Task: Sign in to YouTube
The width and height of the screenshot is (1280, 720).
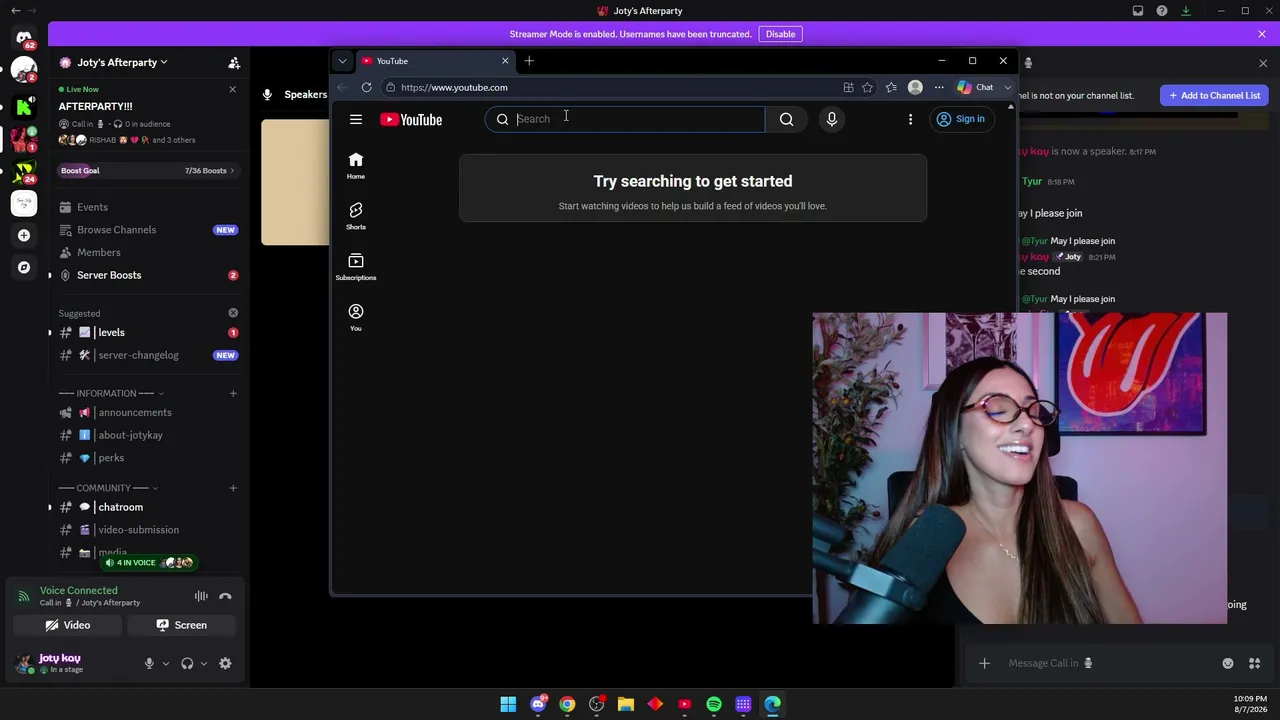Action: tap(960, 119)
